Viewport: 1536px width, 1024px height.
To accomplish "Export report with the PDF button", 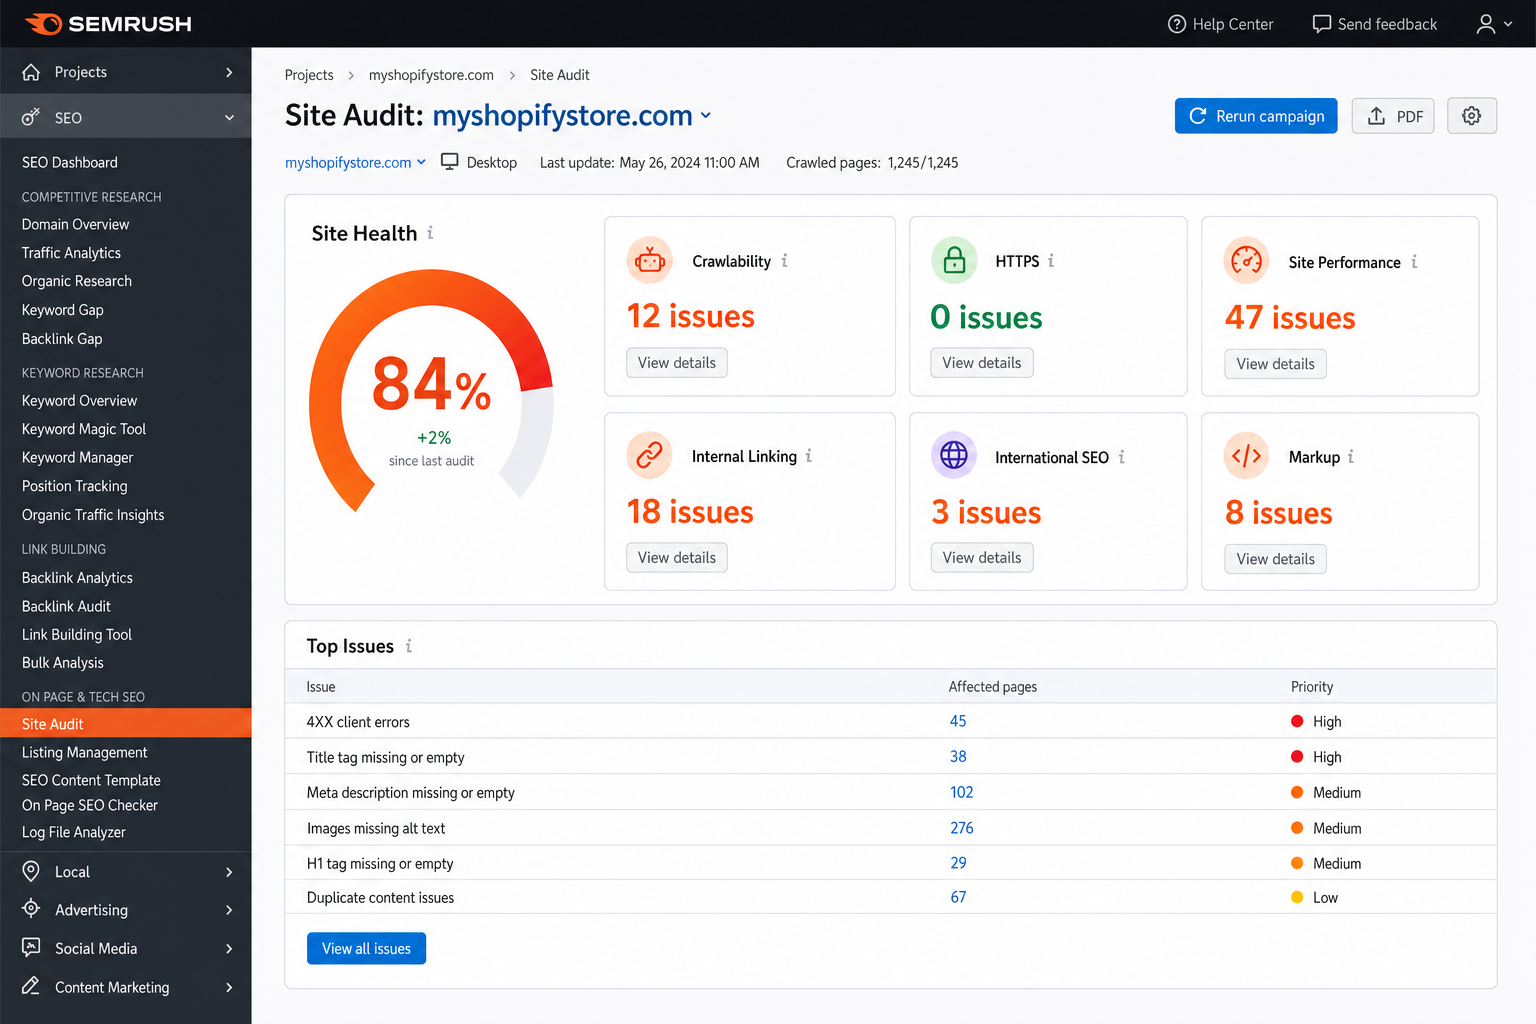I will (x=1394, y=116).
